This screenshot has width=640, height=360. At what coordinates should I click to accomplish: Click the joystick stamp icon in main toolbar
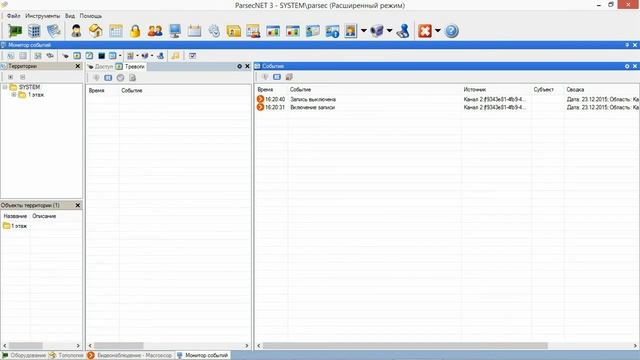(403, 31)
